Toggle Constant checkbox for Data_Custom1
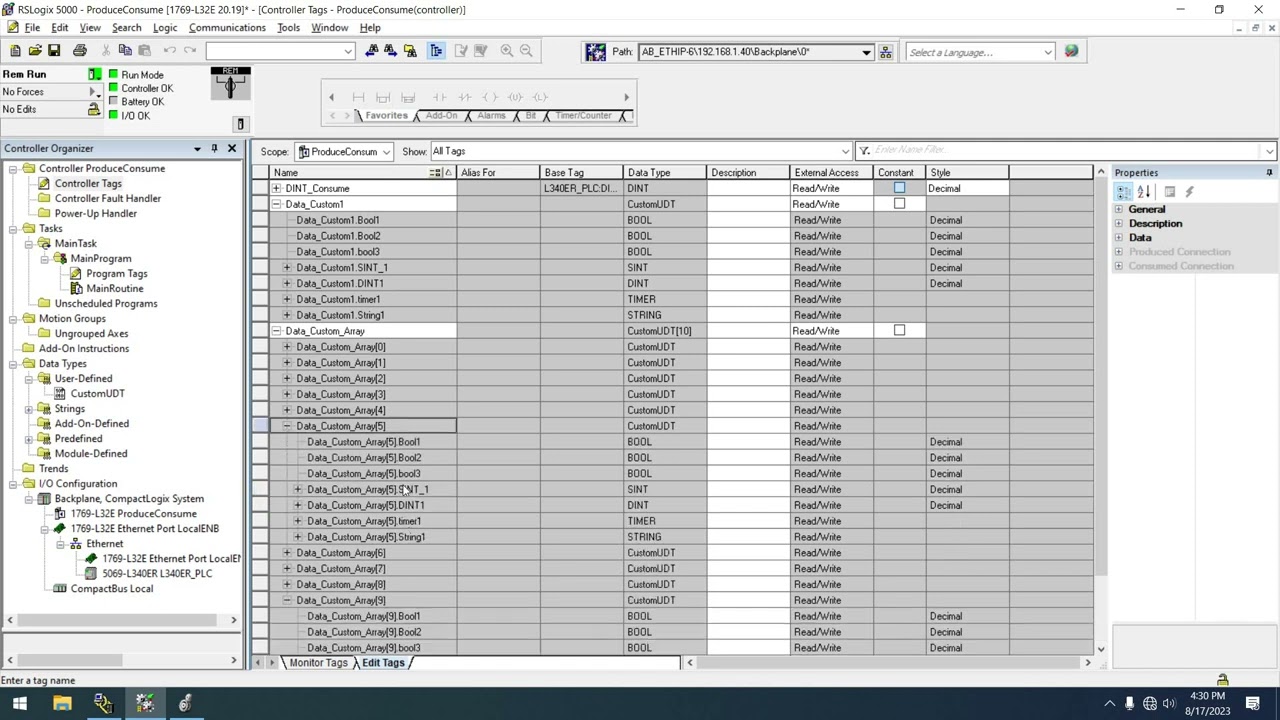This screenshot has width=1280, height=720. [x=899, y=204]
